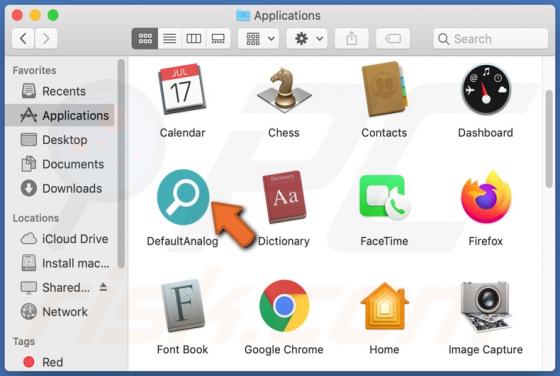Open the Firefox app icon
Screen dimensions: 560x376
tap(486, 197)
